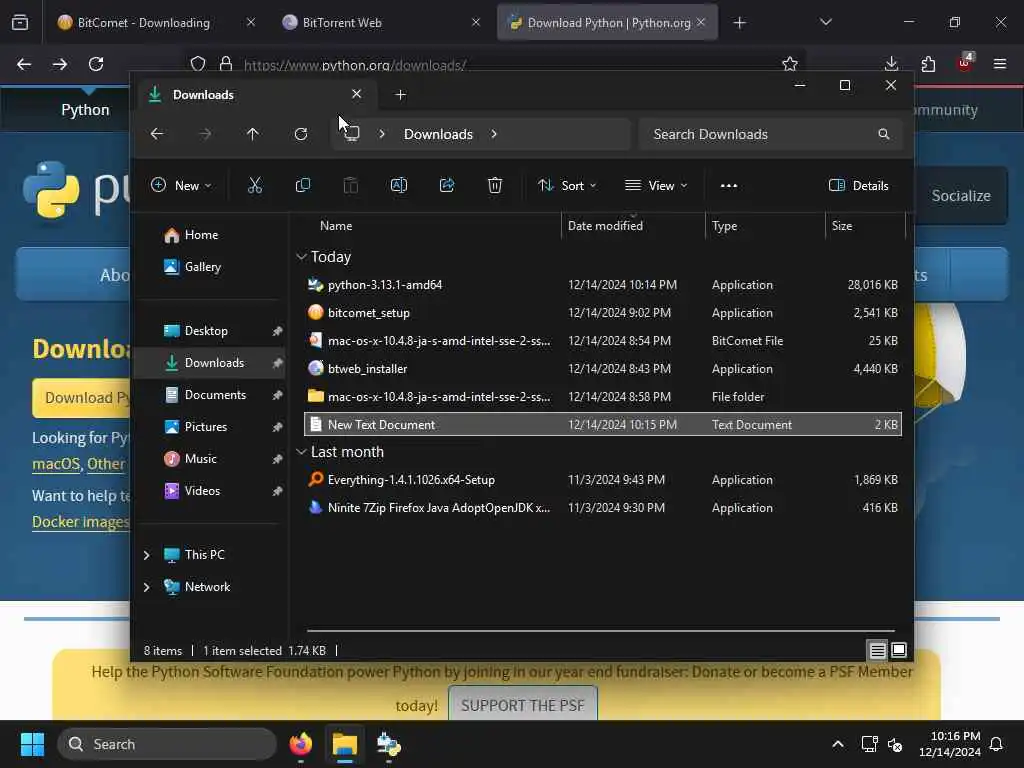Expand Network in navigation pane
Viewport: 1024px width, 768px height.
pos(146,587)
